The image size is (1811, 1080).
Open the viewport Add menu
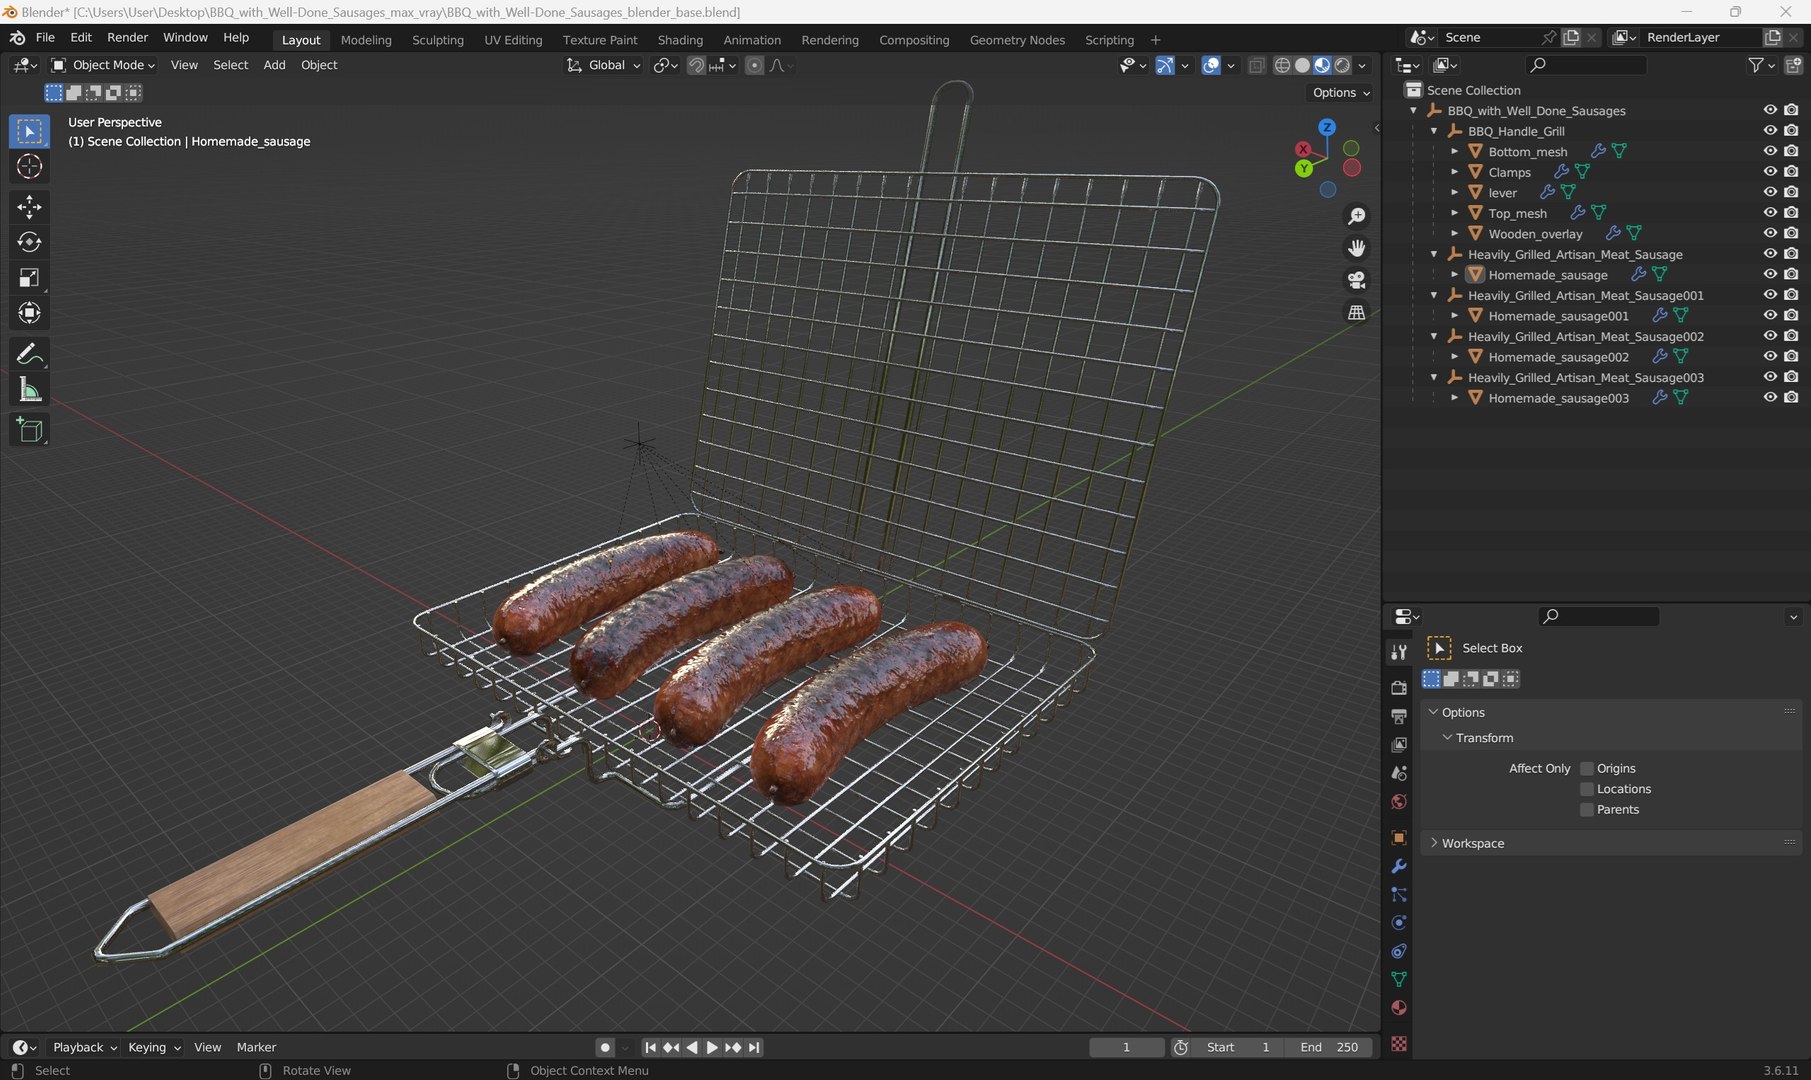pyautogui.click(x=274, y=65)
